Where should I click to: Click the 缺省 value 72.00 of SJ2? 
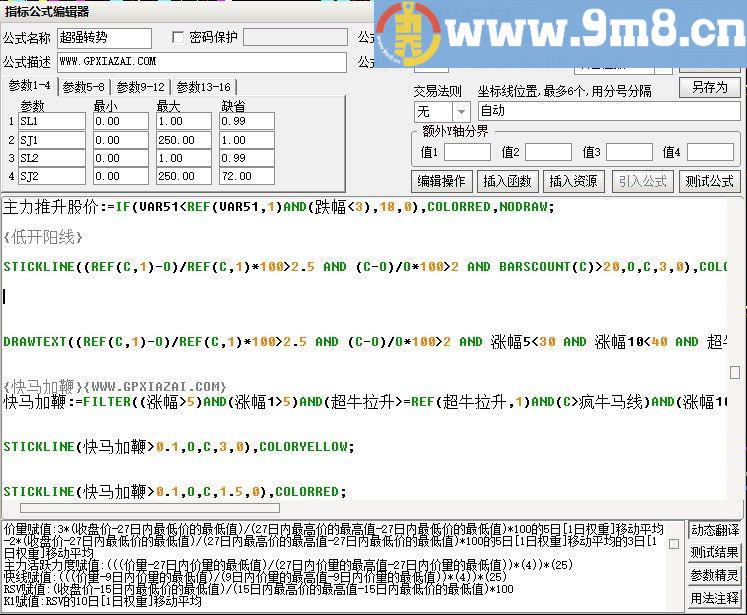(247, 176)
